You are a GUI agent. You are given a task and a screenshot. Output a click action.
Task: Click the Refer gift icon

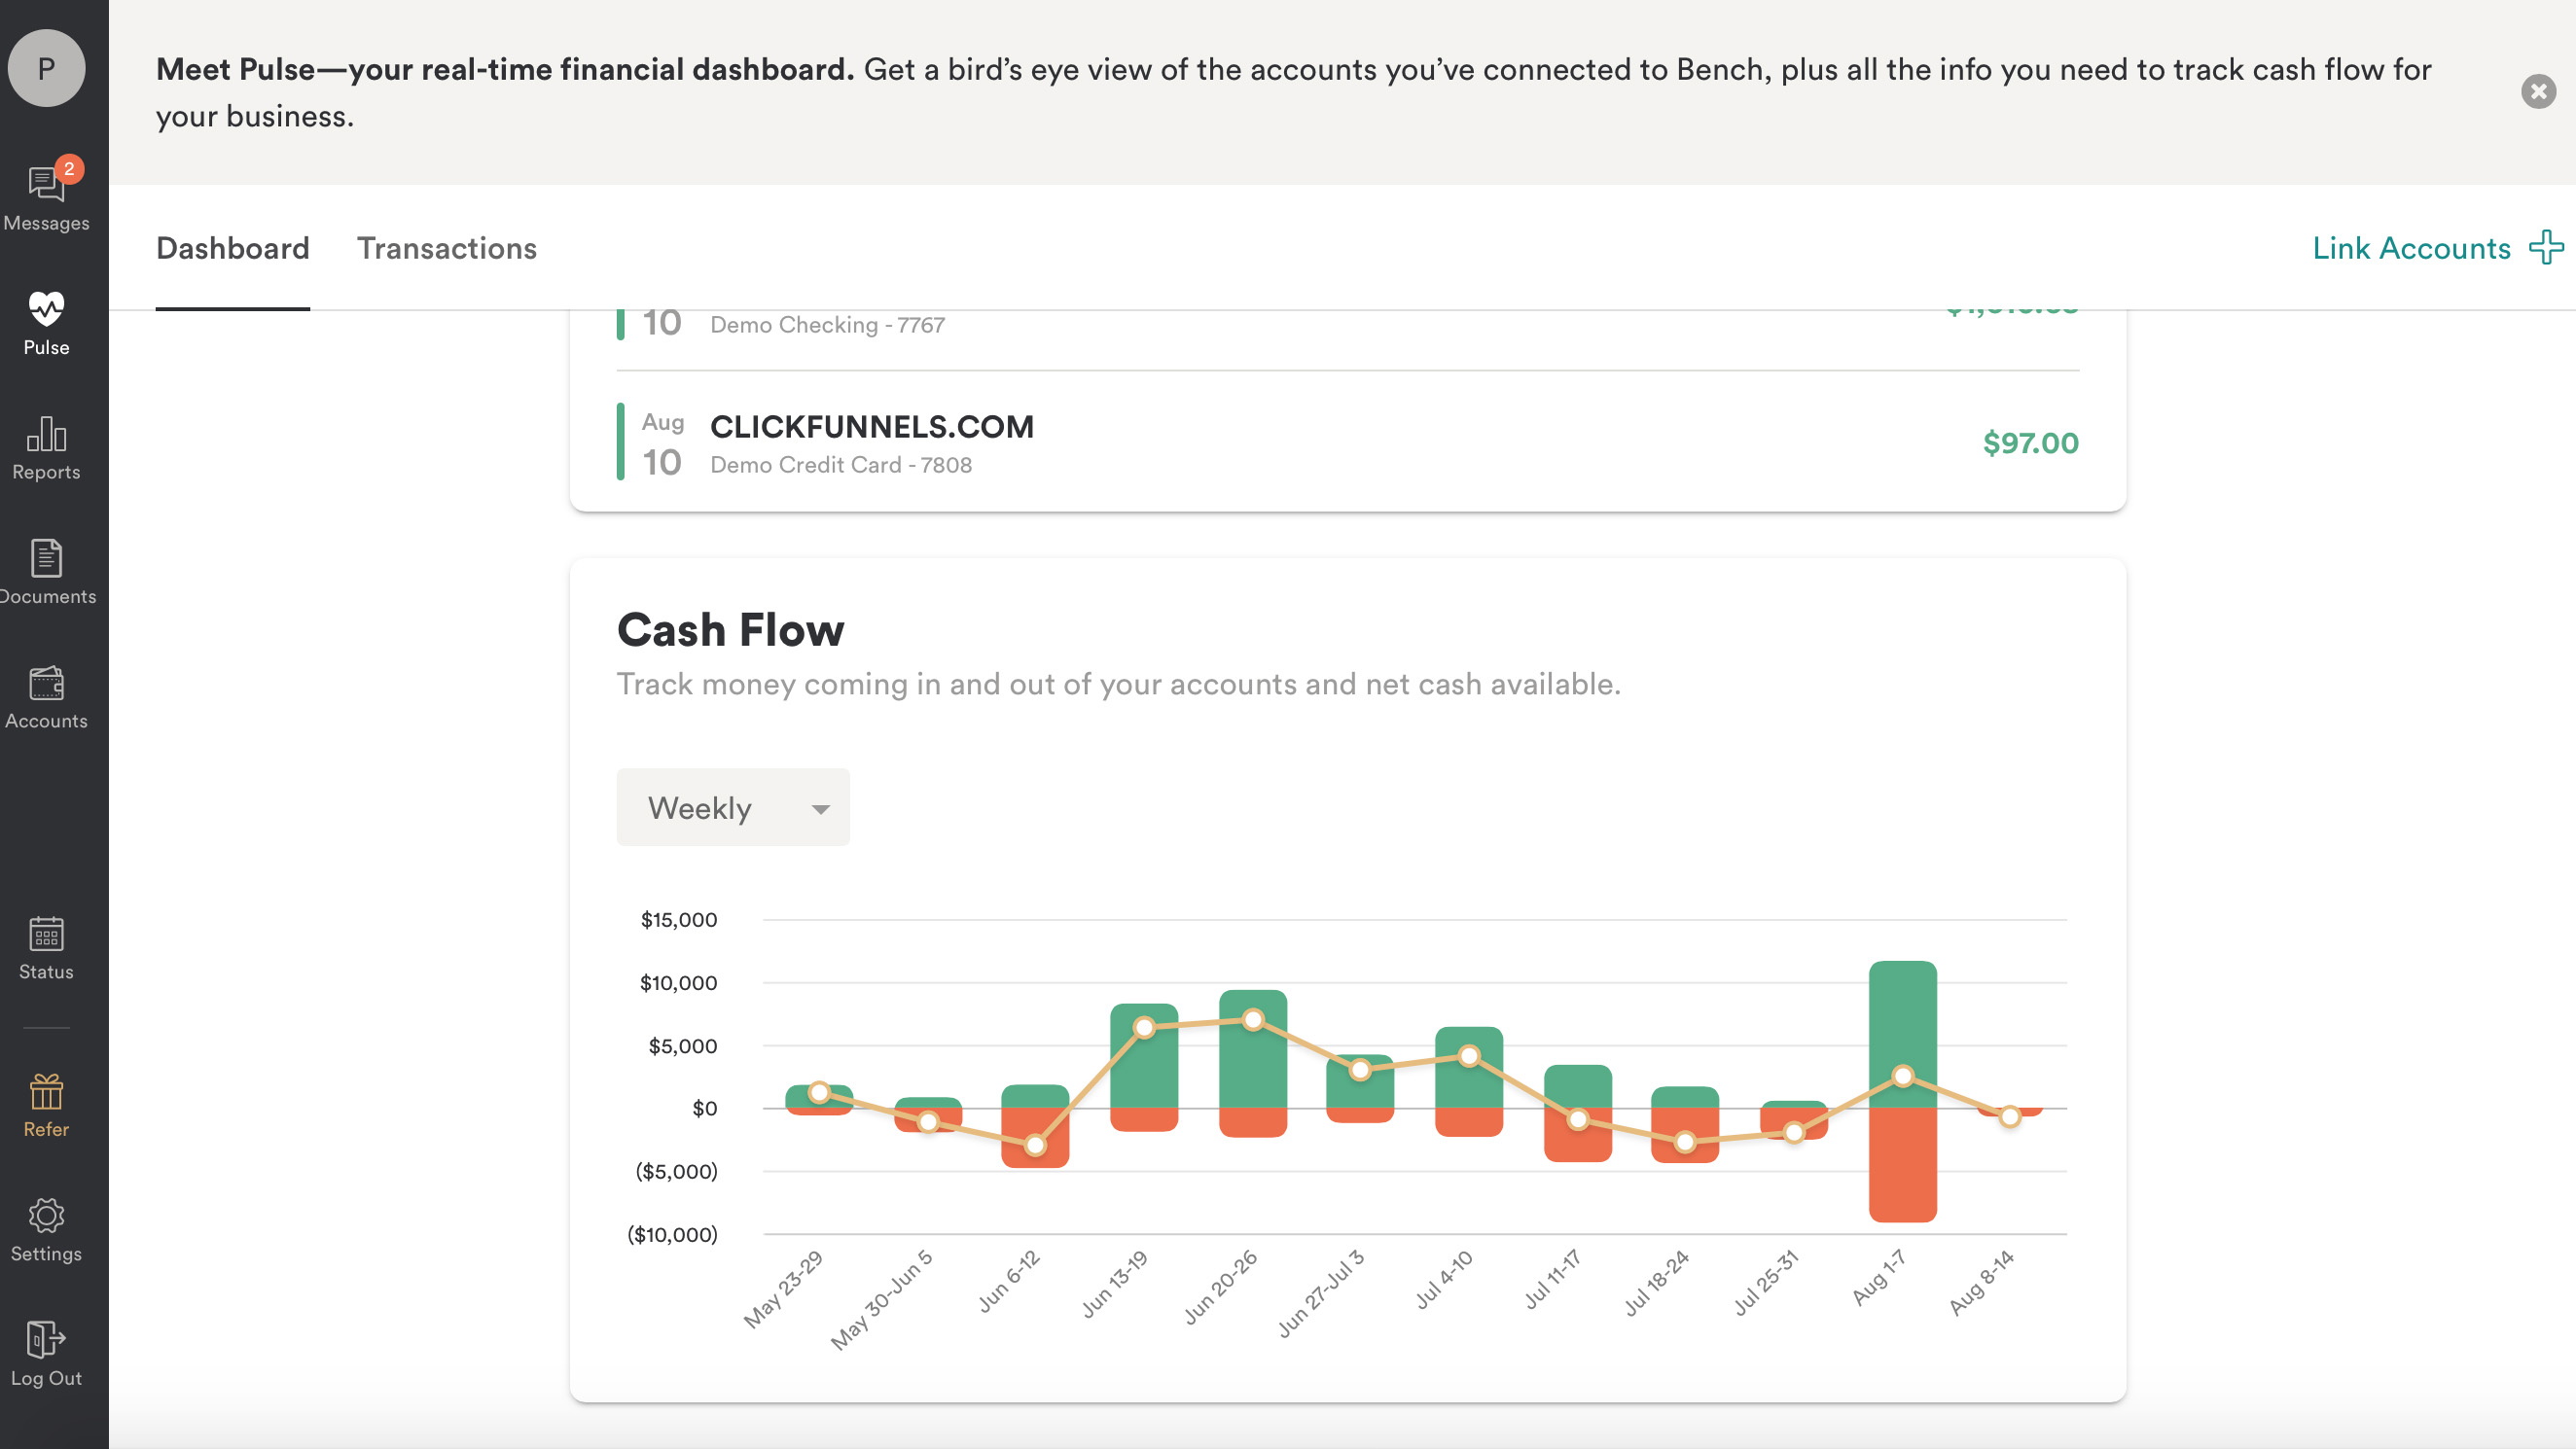46,1092
